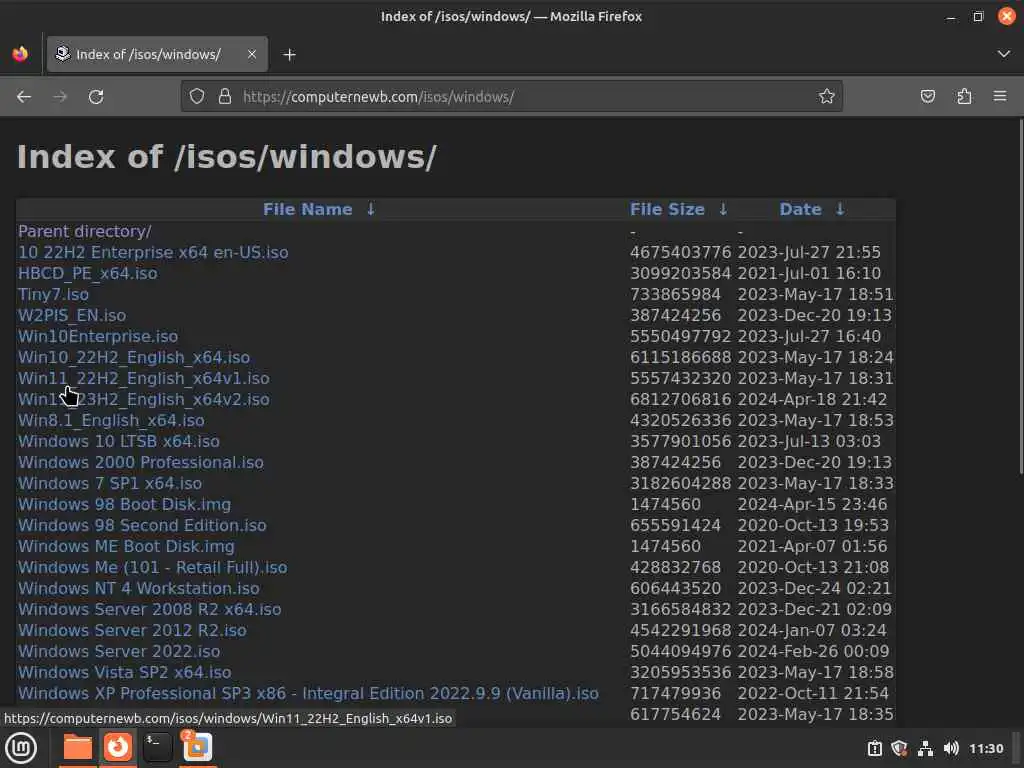The width and height of the screenshot is (1024, 768).
Task: Open the Linux Mint start menu
Action: [x=21, y=748]
